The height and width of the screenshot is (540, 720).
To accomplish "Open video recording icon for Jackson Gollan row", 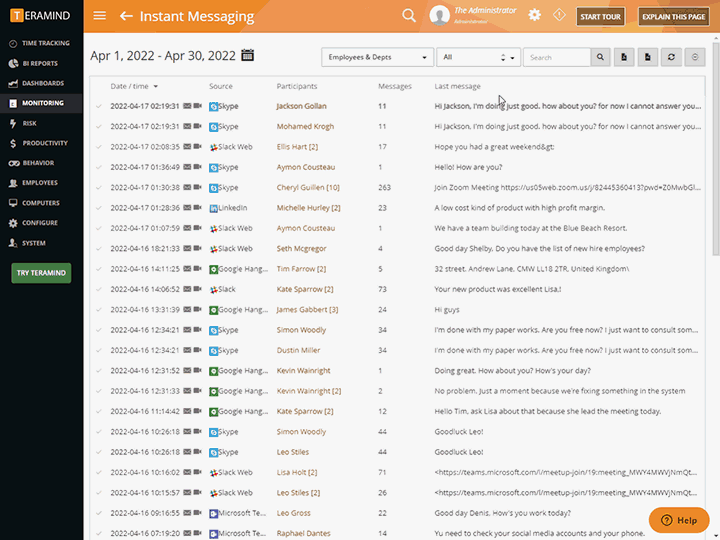I will coord(198,106).
